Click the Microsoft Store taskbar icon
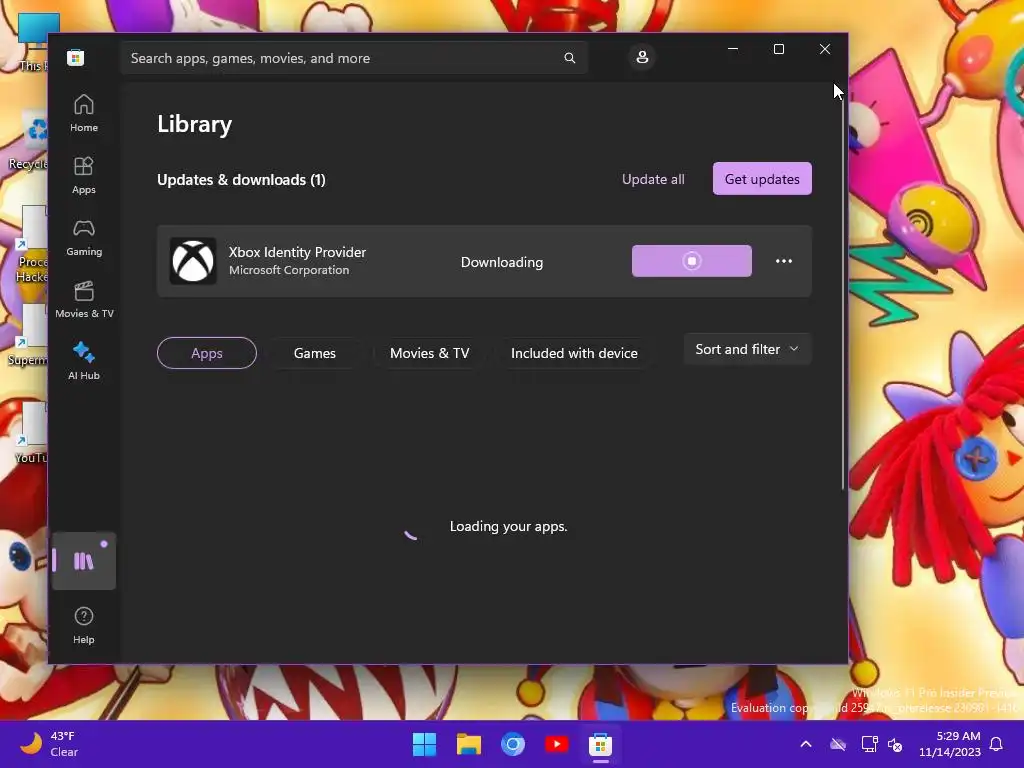Viewport: 1024px width, 768px height. (x=600, y=744)
